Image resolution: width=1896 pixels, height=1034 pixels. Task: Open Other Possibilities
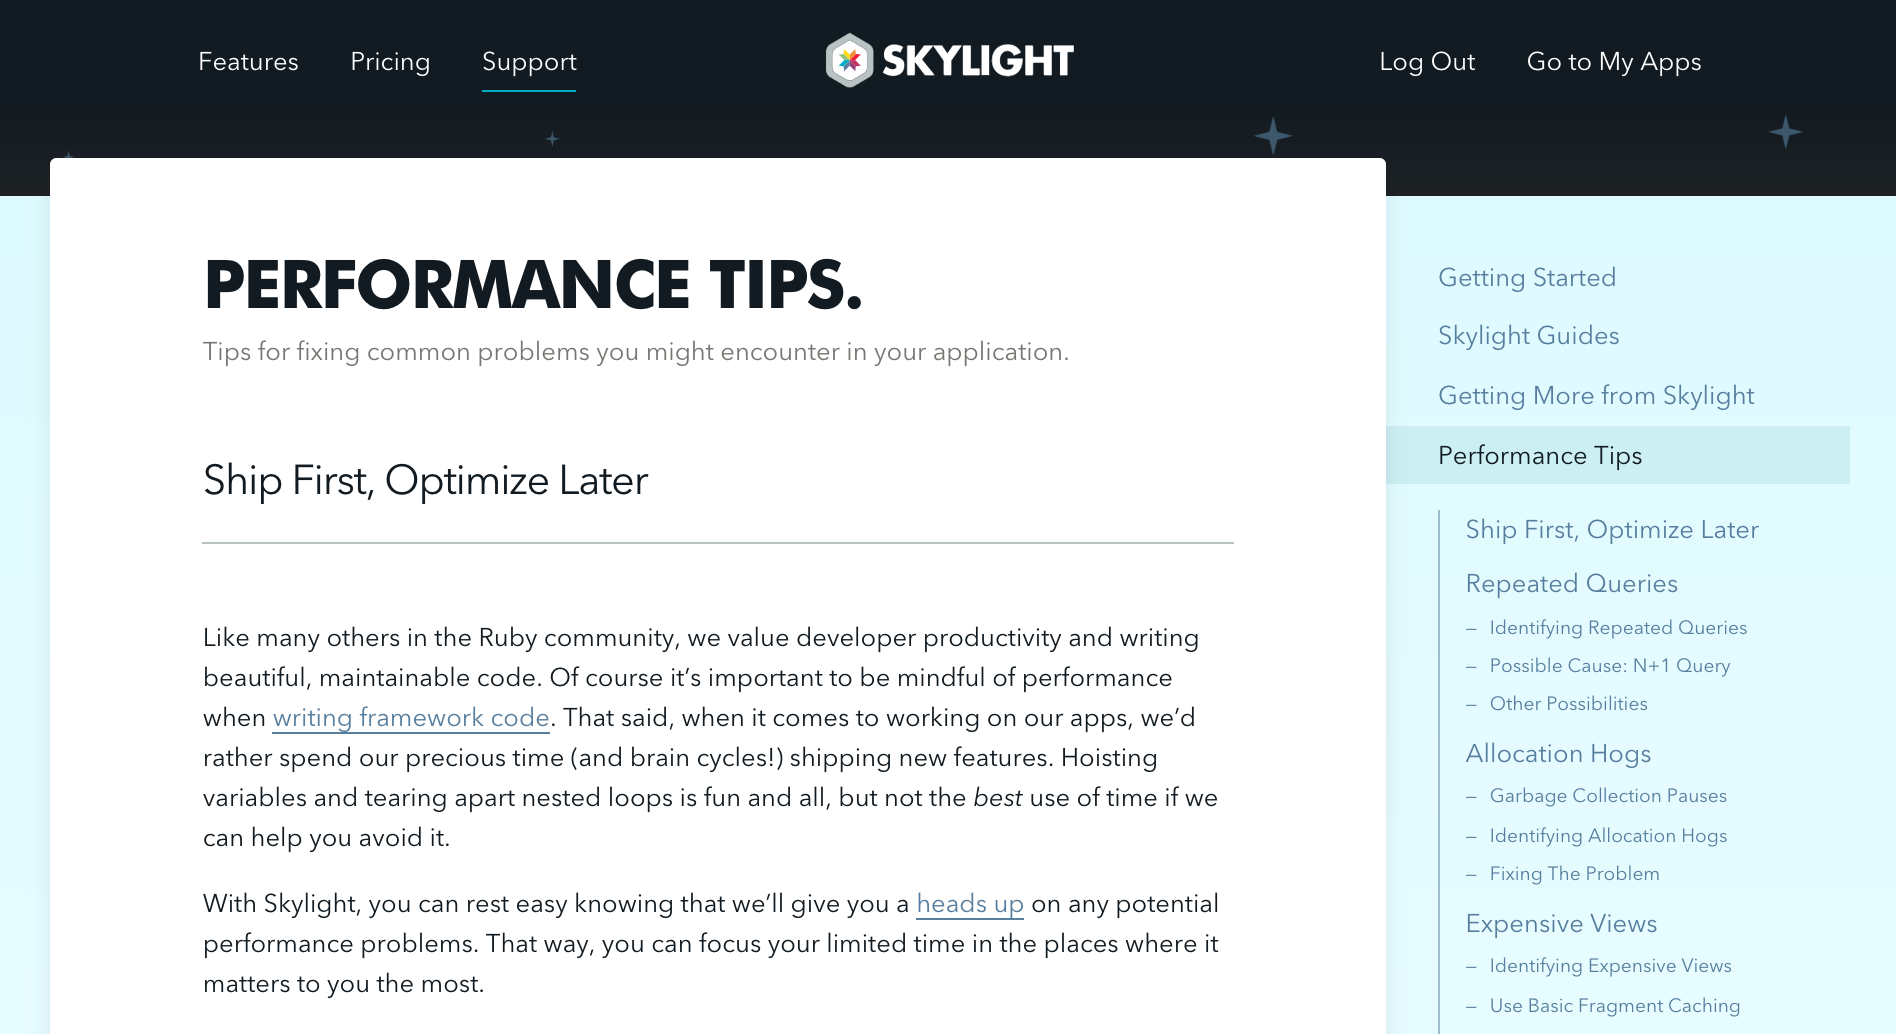click(1567, 703)
